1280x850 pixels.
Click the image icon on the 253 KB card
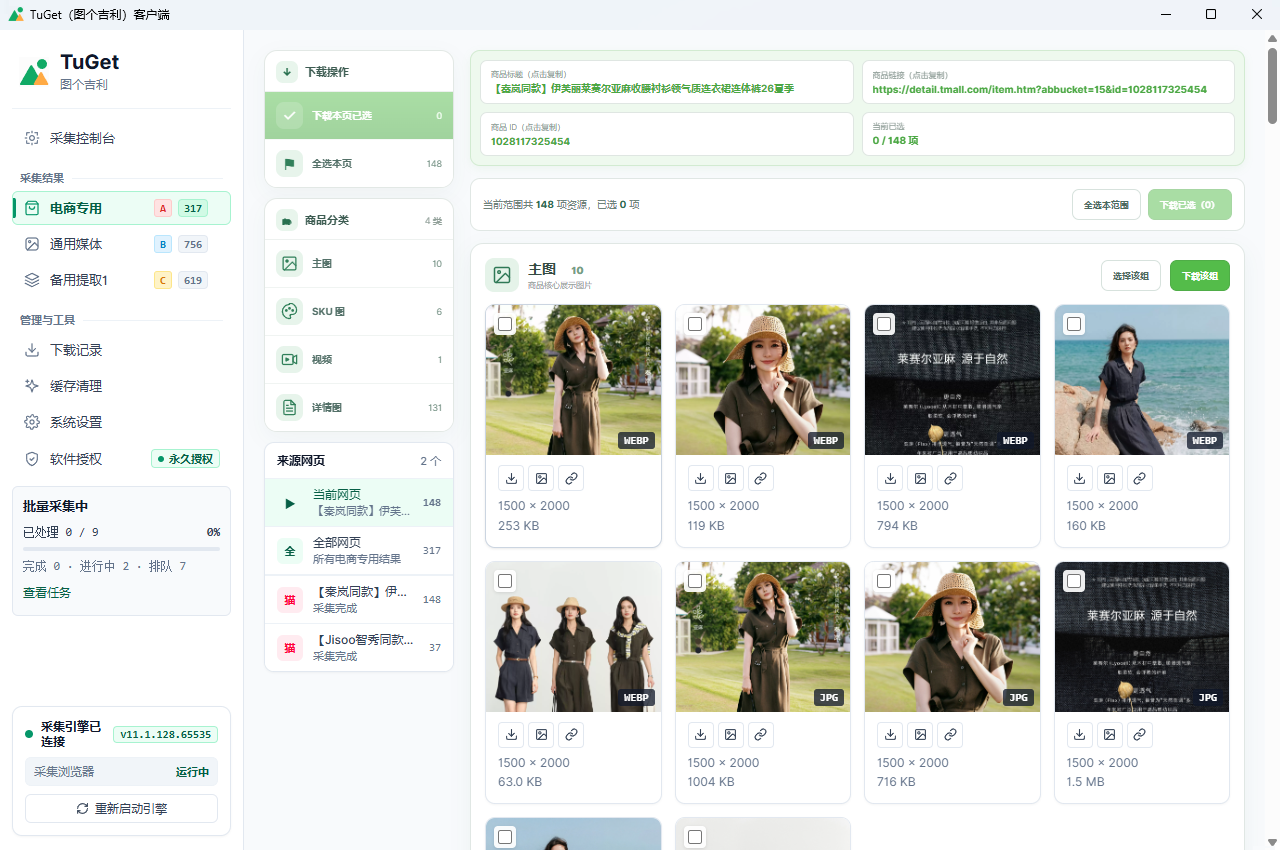coord(541,478)
